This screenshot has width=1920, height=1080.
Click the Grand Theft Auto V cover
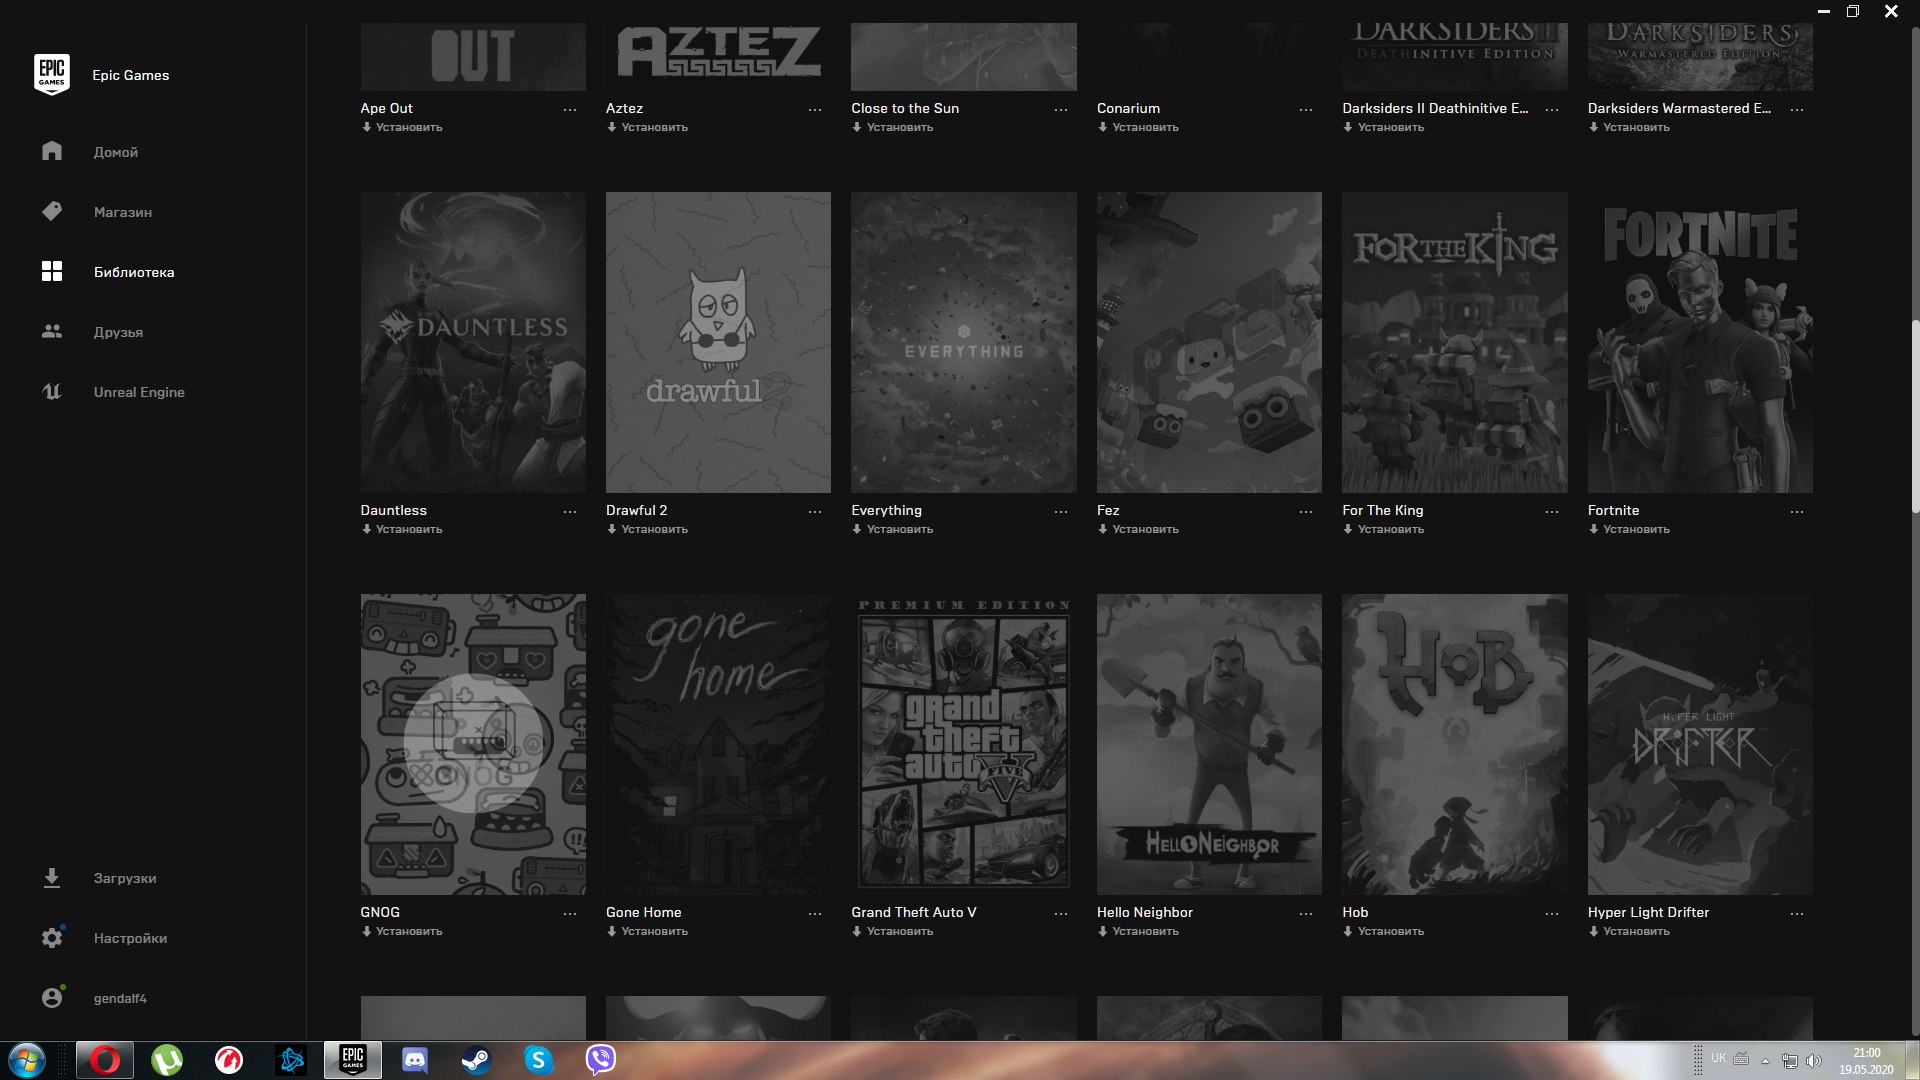pyautogui.click(x=964, y=744)
